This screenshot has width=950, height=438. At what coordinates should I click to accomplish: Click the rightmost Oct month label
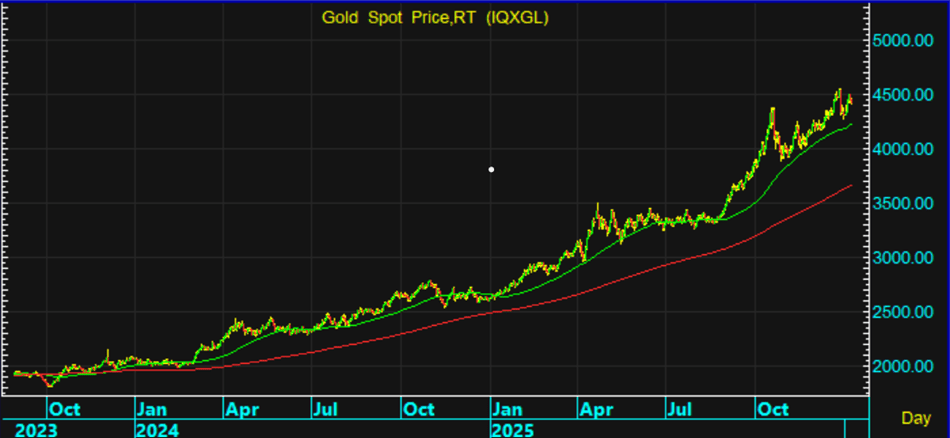pos(773,409)
